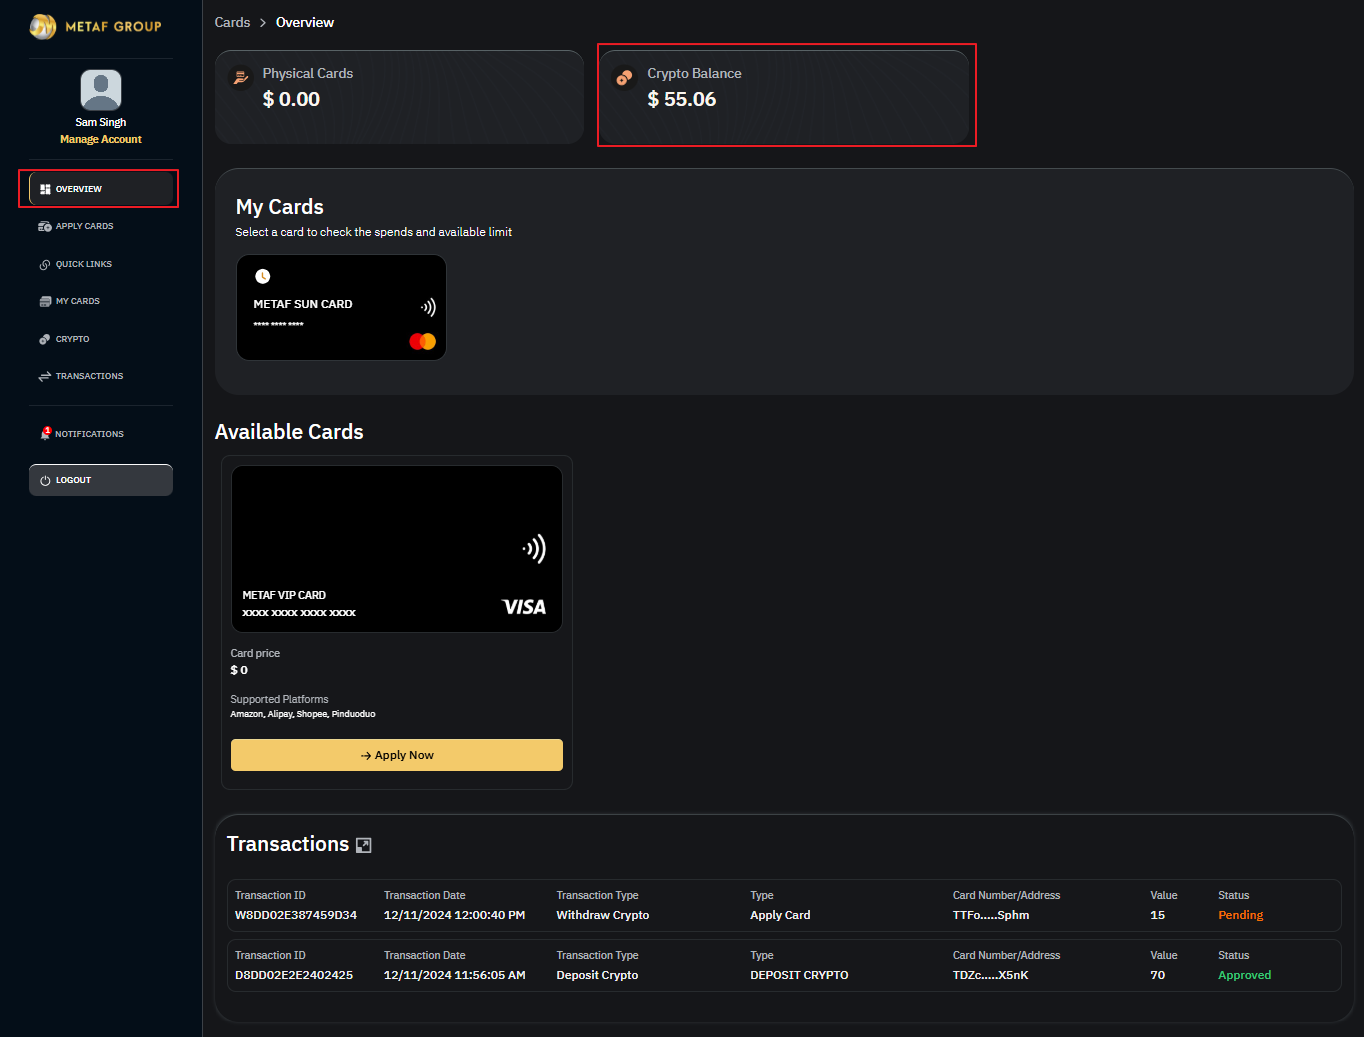Click the Logout power icon
This screenshot has height=1037, width=1364.
pos(45,480)
